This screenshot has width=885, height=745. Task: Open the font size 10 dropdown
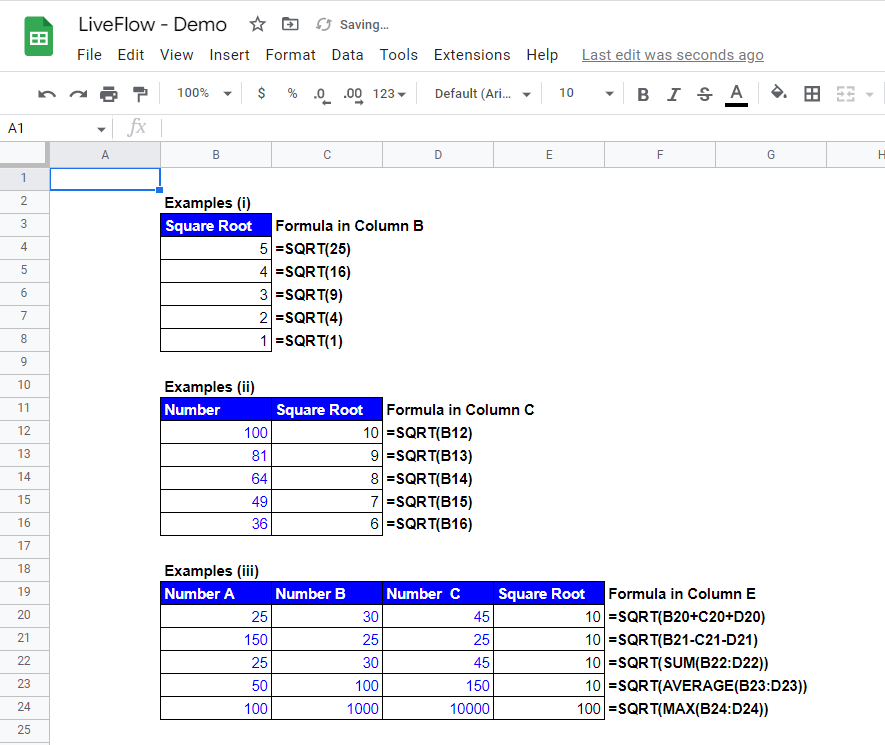[x=585, y=93]
